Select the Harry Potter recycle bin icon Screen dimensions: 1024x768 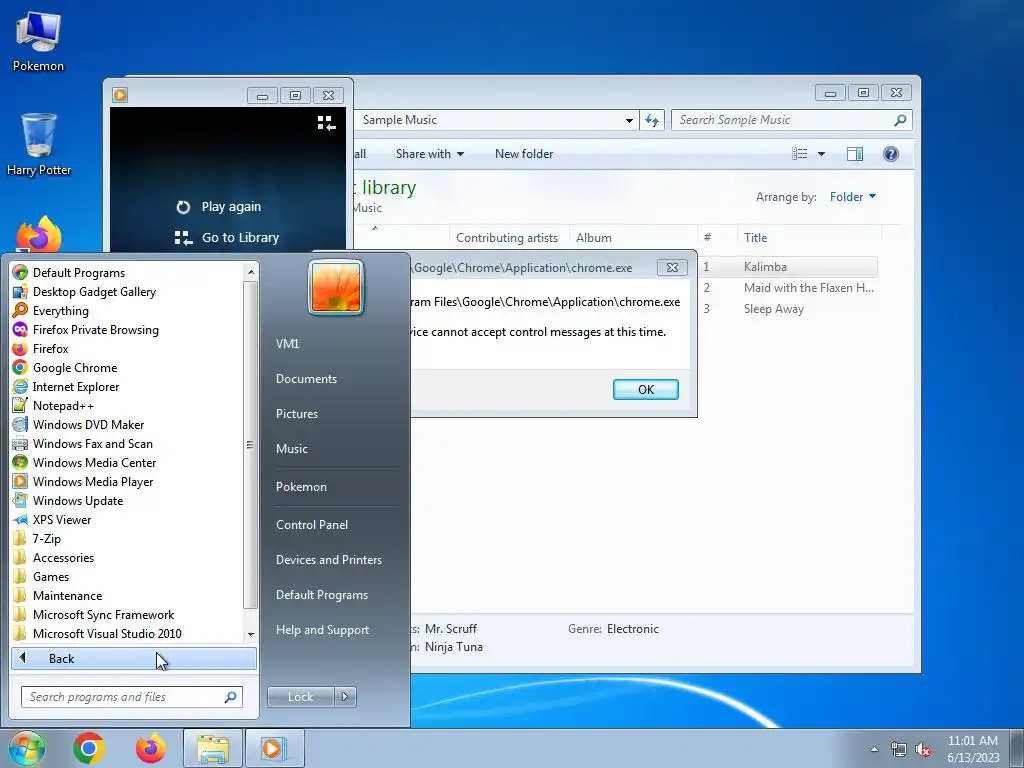(39, 144)
